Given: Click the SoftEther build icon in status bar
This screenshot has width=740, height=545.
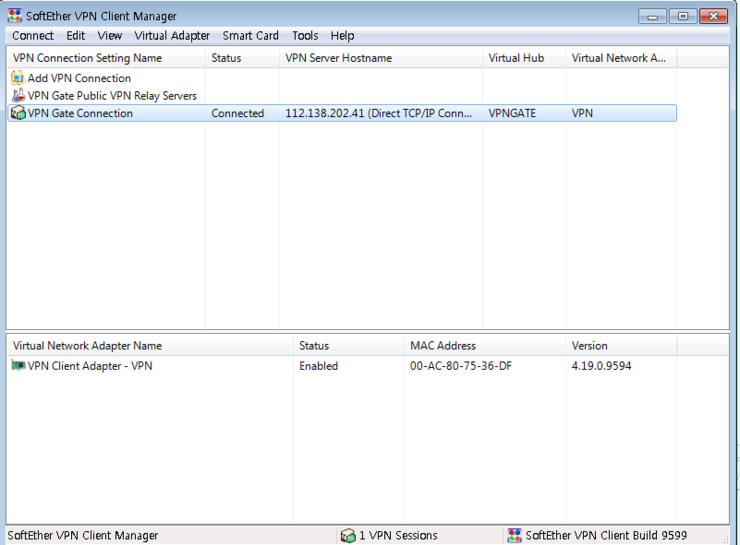Looking at the screenshot, I should point(514,536).
